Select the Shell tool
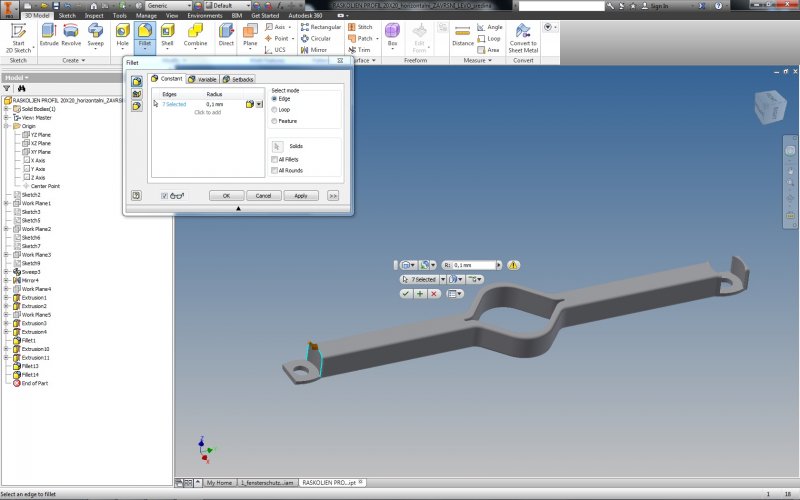 pyautogui.click(x=167, y=35)
